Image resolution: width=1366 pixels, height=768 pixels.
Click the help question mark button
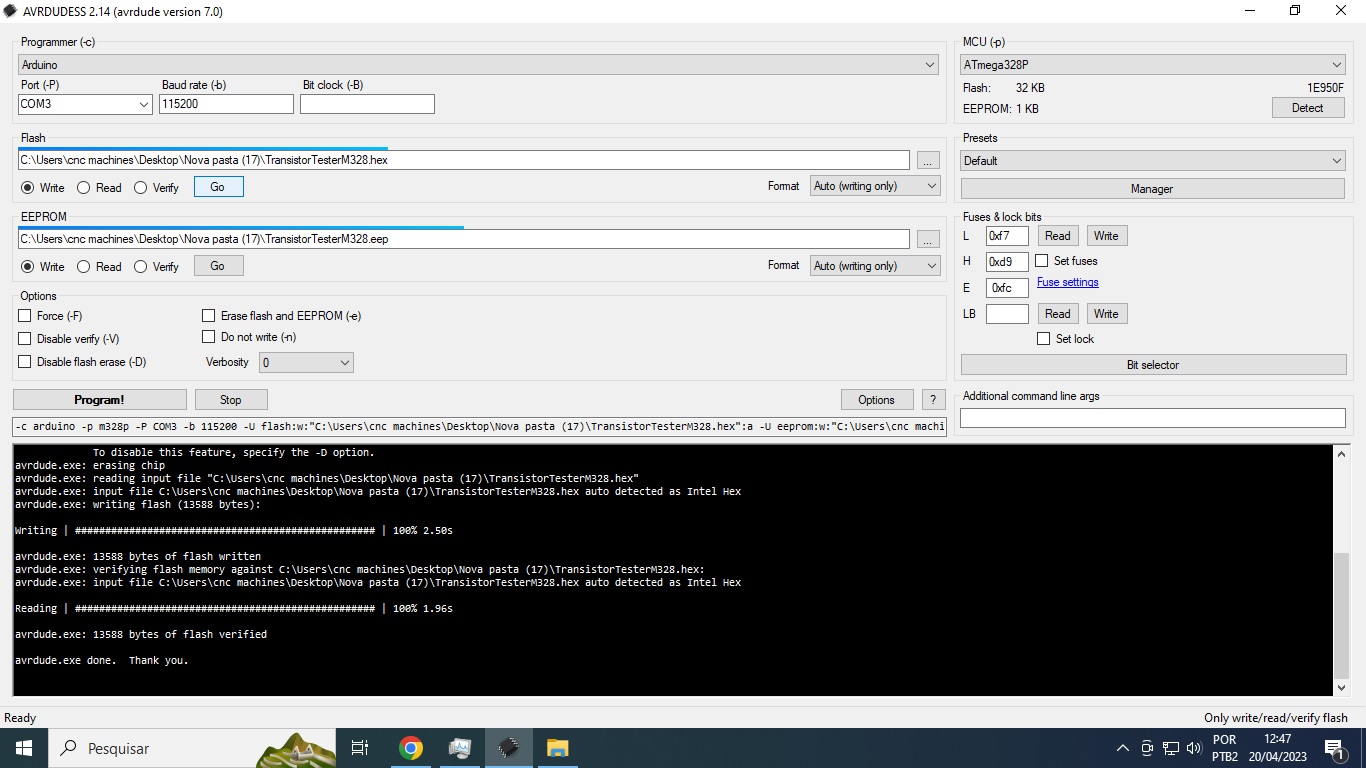point(933,399)
